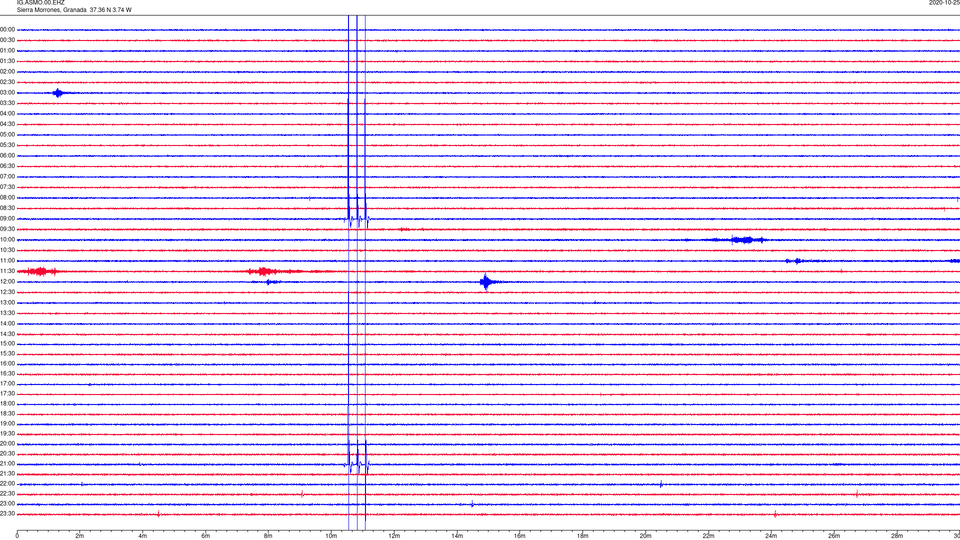
Task: Click the 0 tick on the minutes axis
Action: click(x=17, y=536)
